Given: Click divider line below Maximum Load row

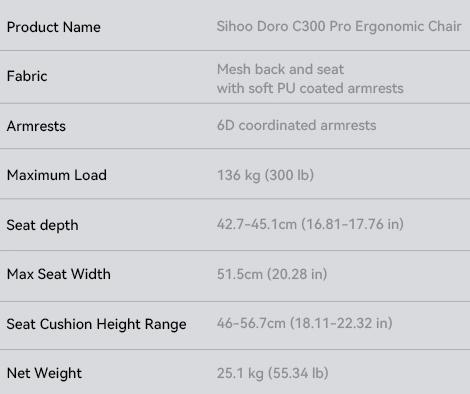Looking at the screenshot, I should tap(235, 199).
